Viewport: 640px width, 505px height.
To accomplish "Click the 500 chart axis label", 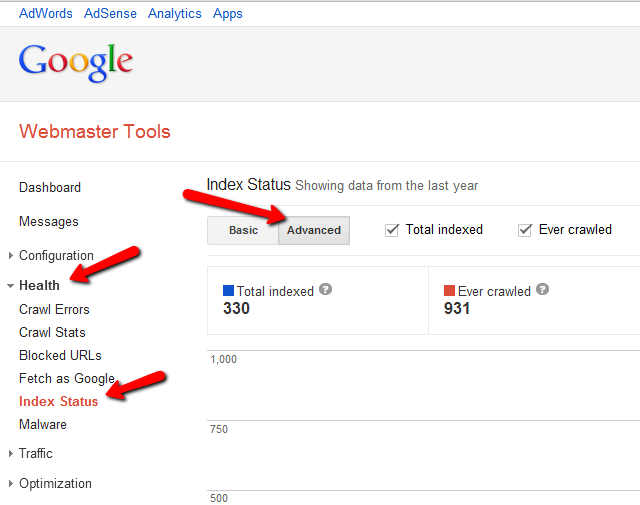I will point(219,498).
